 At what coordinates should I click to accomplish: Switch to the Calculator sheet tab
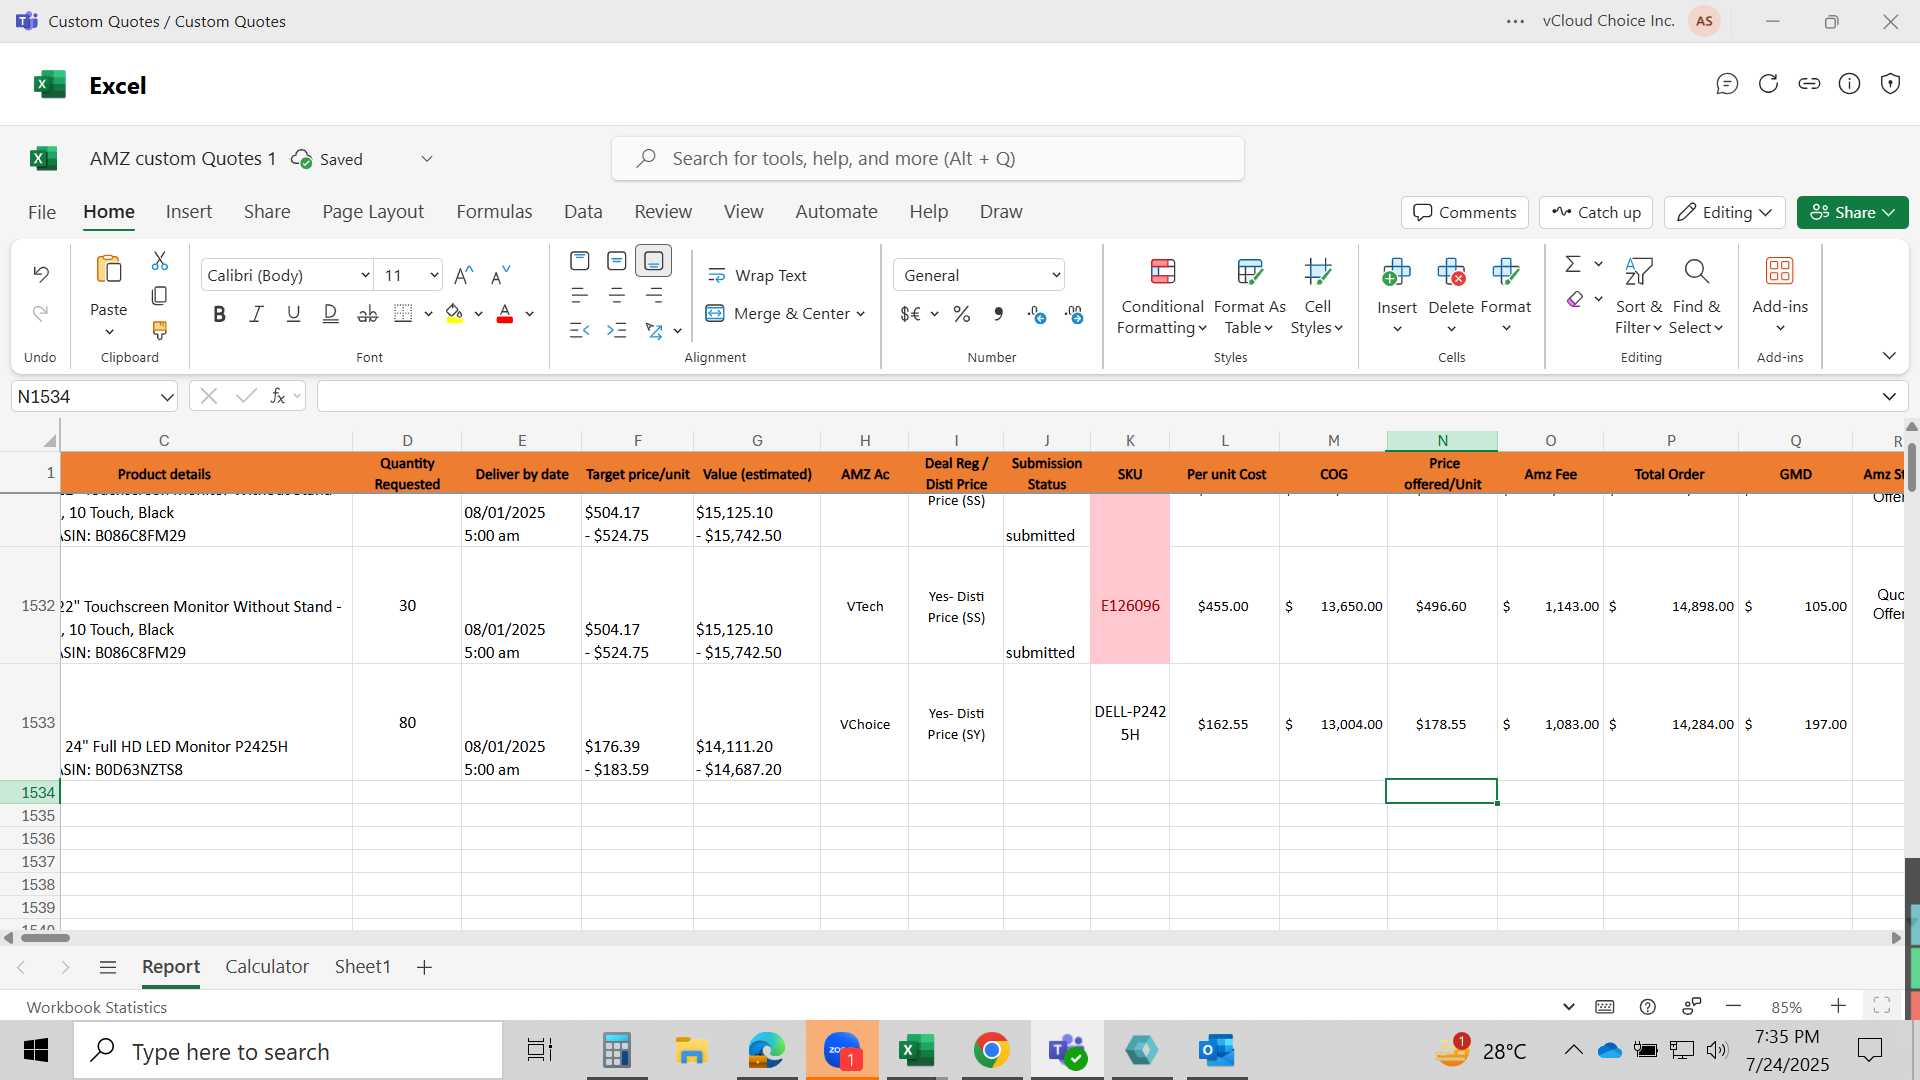pyautogui.click(x=267, y=967)
